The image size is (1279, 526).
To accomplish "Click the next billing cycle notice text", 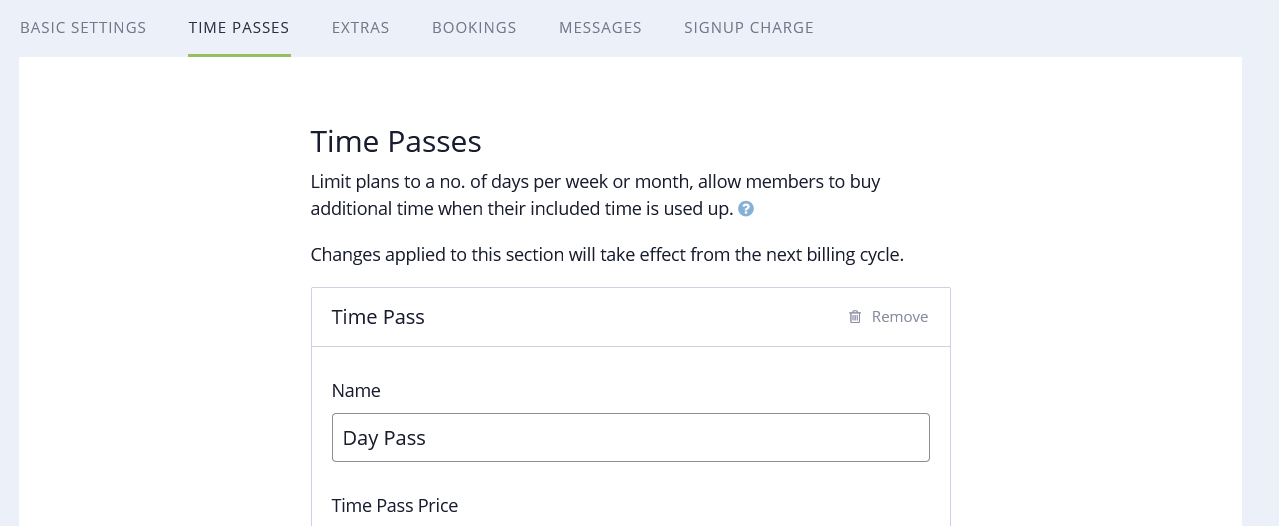I will [x=607, y=255].
